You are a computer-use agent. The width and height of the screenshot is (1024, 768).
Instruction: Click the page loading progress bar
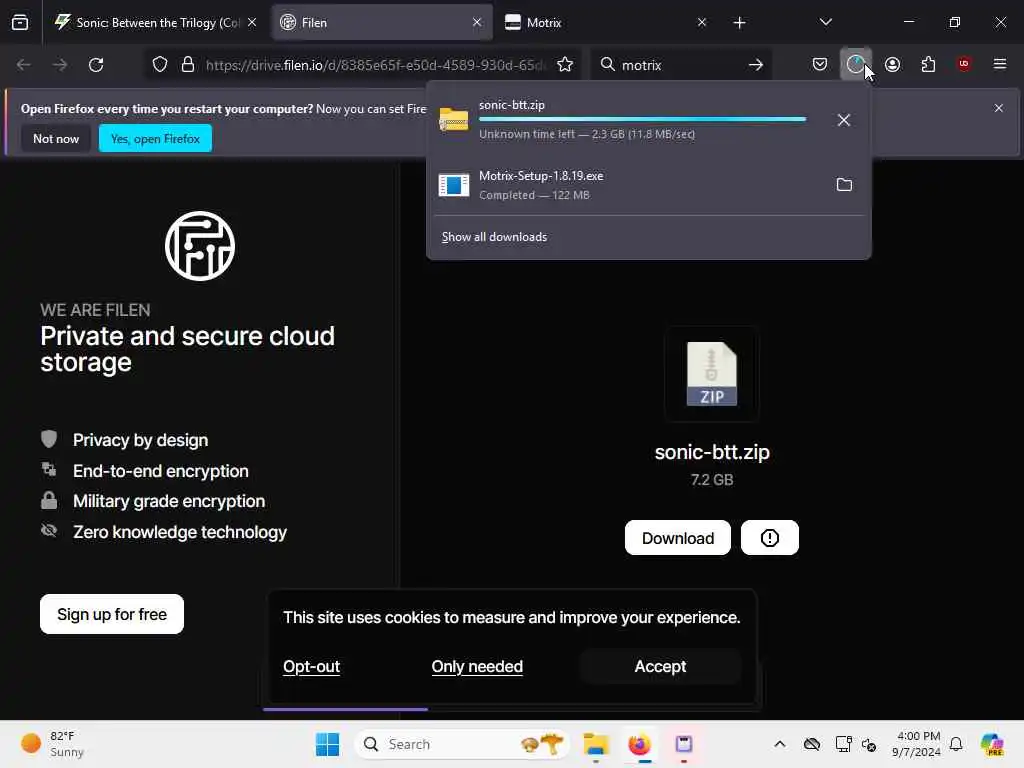(345, 709)
